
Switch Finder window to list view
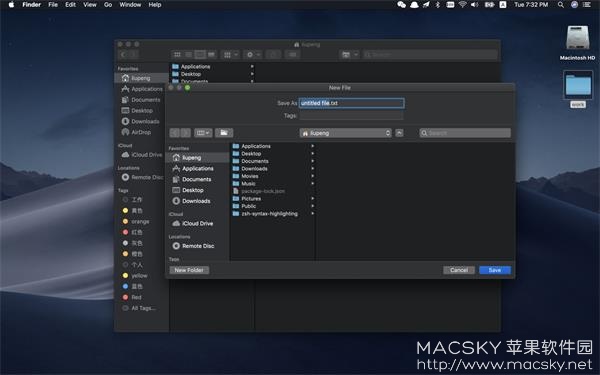click(x=189, y=55)
